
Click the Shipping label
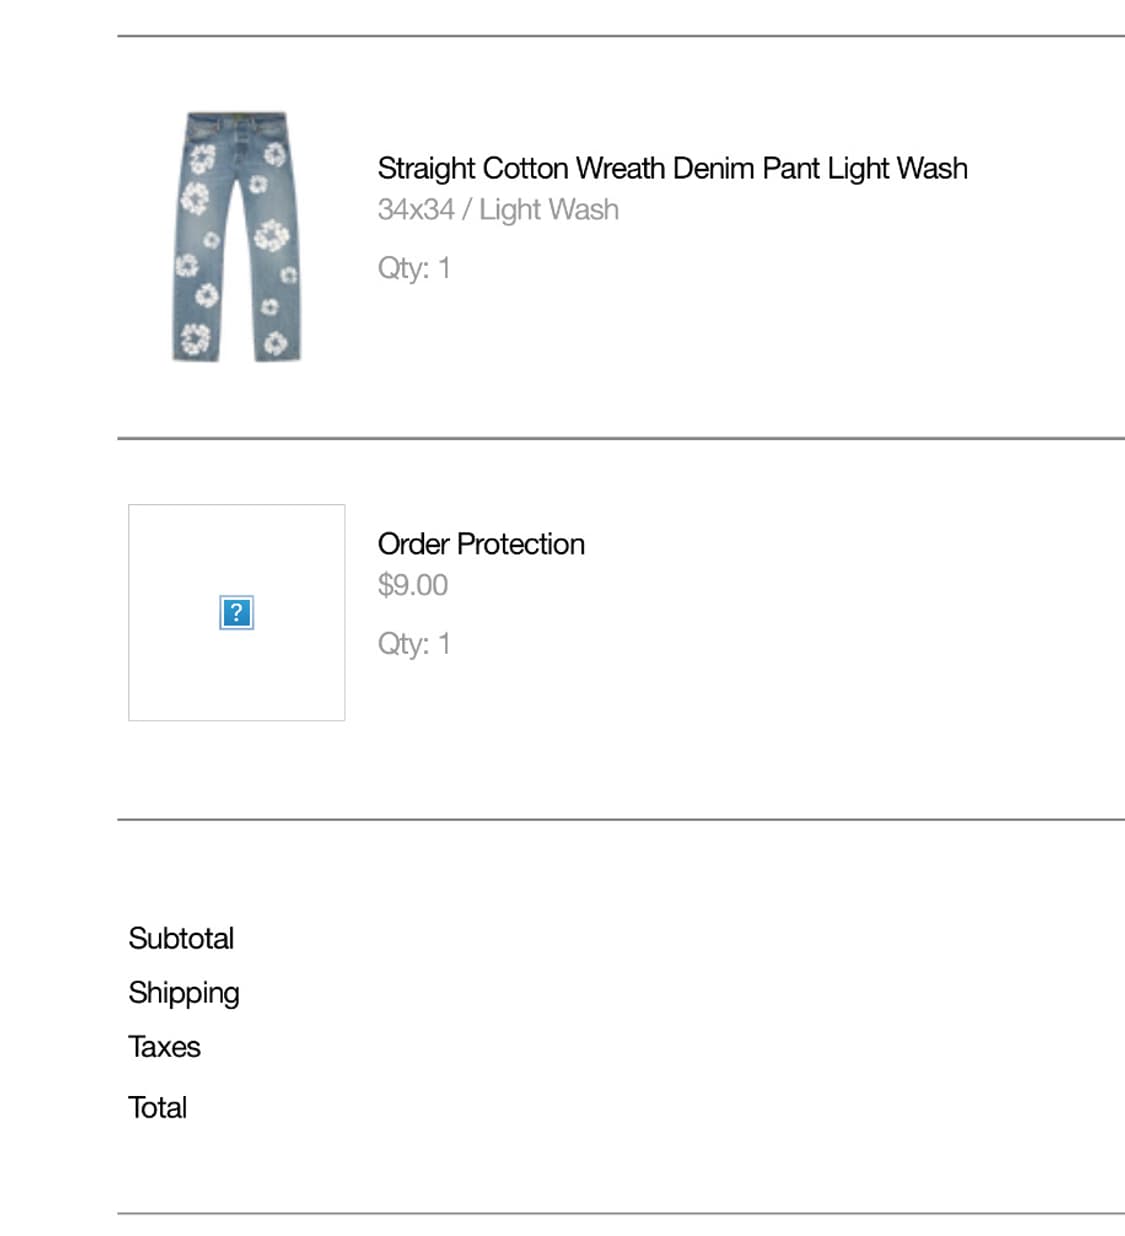click(184, 992)
